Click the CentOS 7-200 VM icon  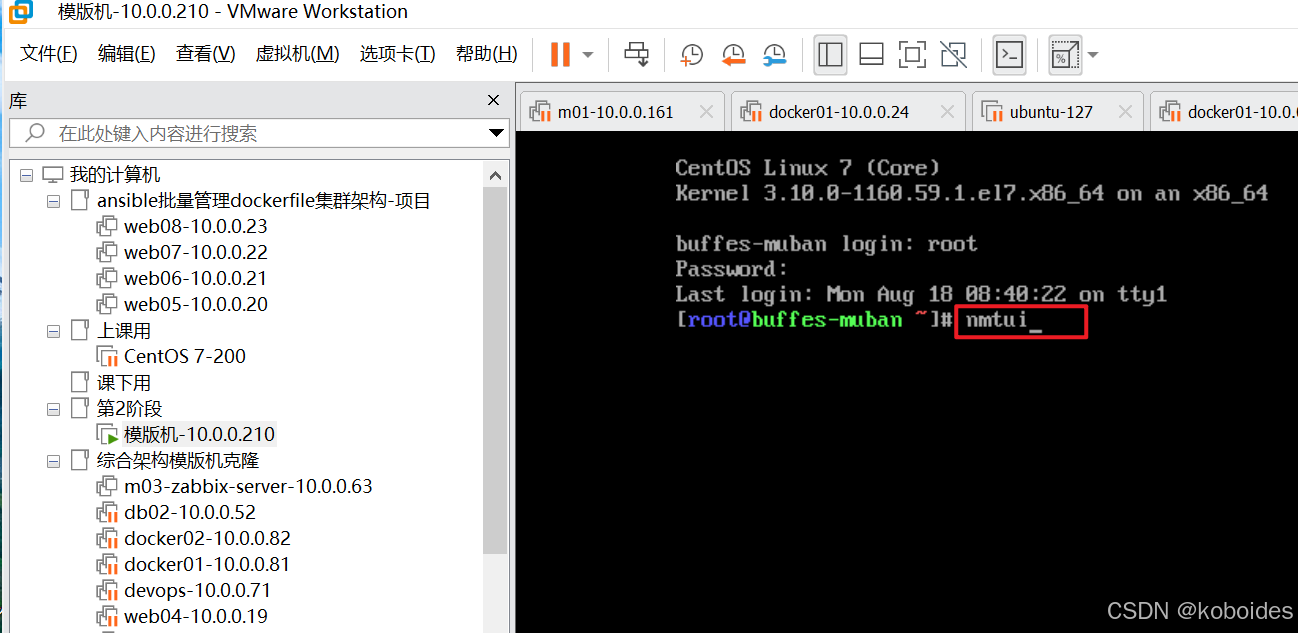tap(107, 357)
